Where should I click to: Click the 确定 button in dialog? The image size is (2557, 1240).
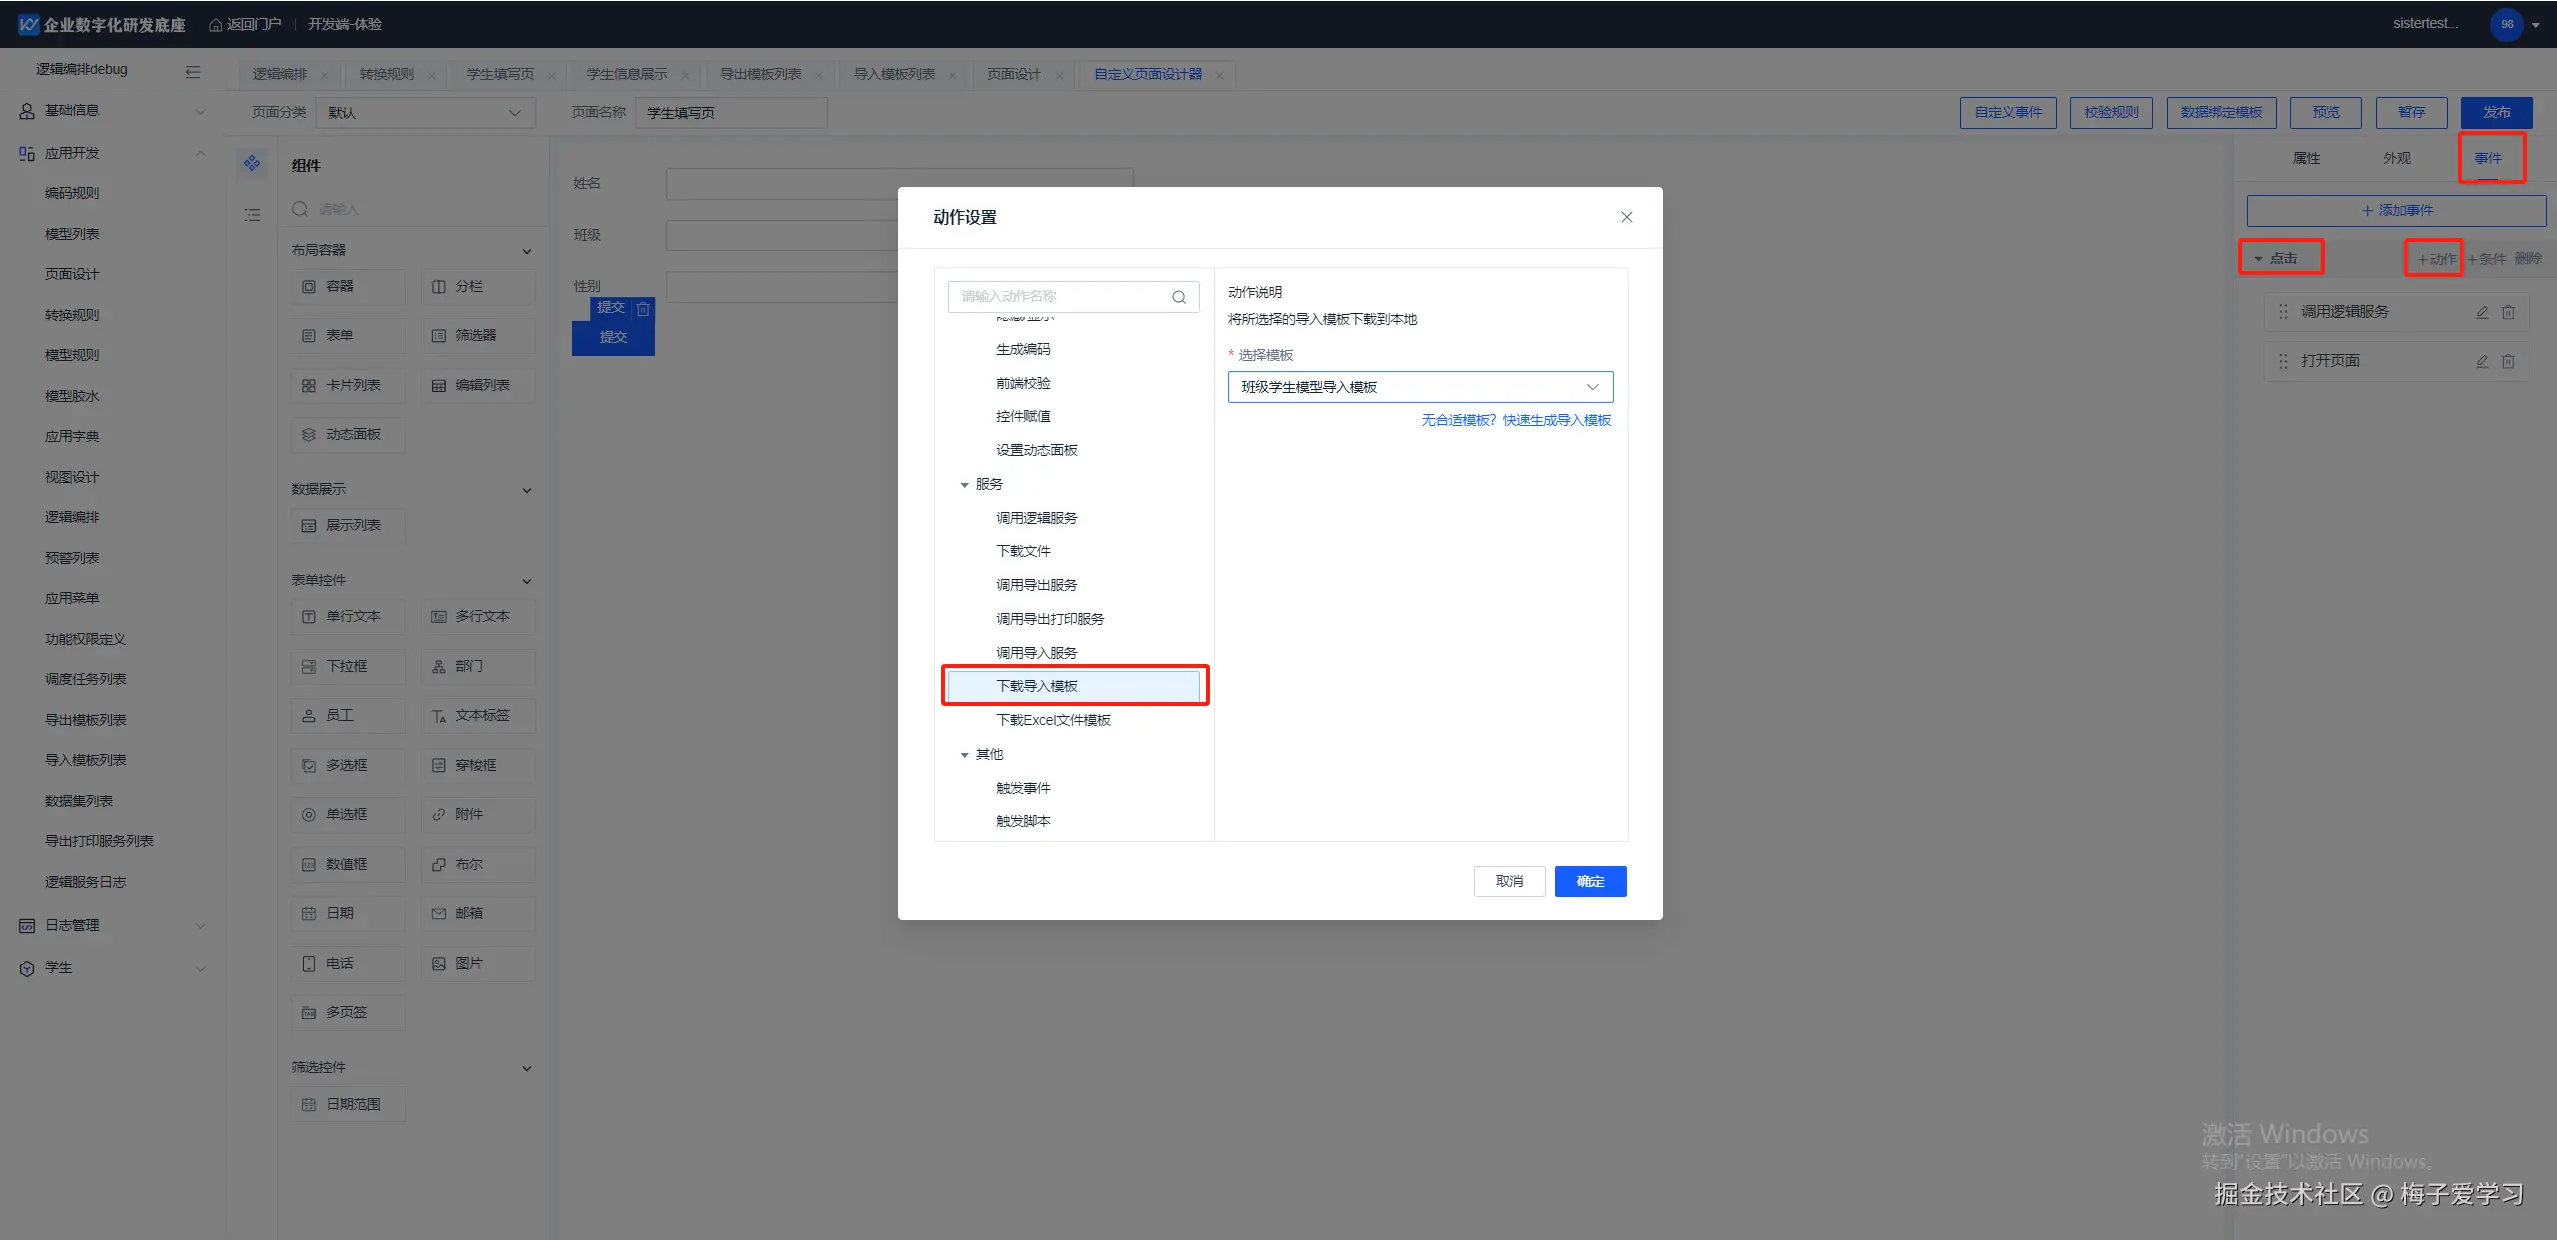(1589, 881)
